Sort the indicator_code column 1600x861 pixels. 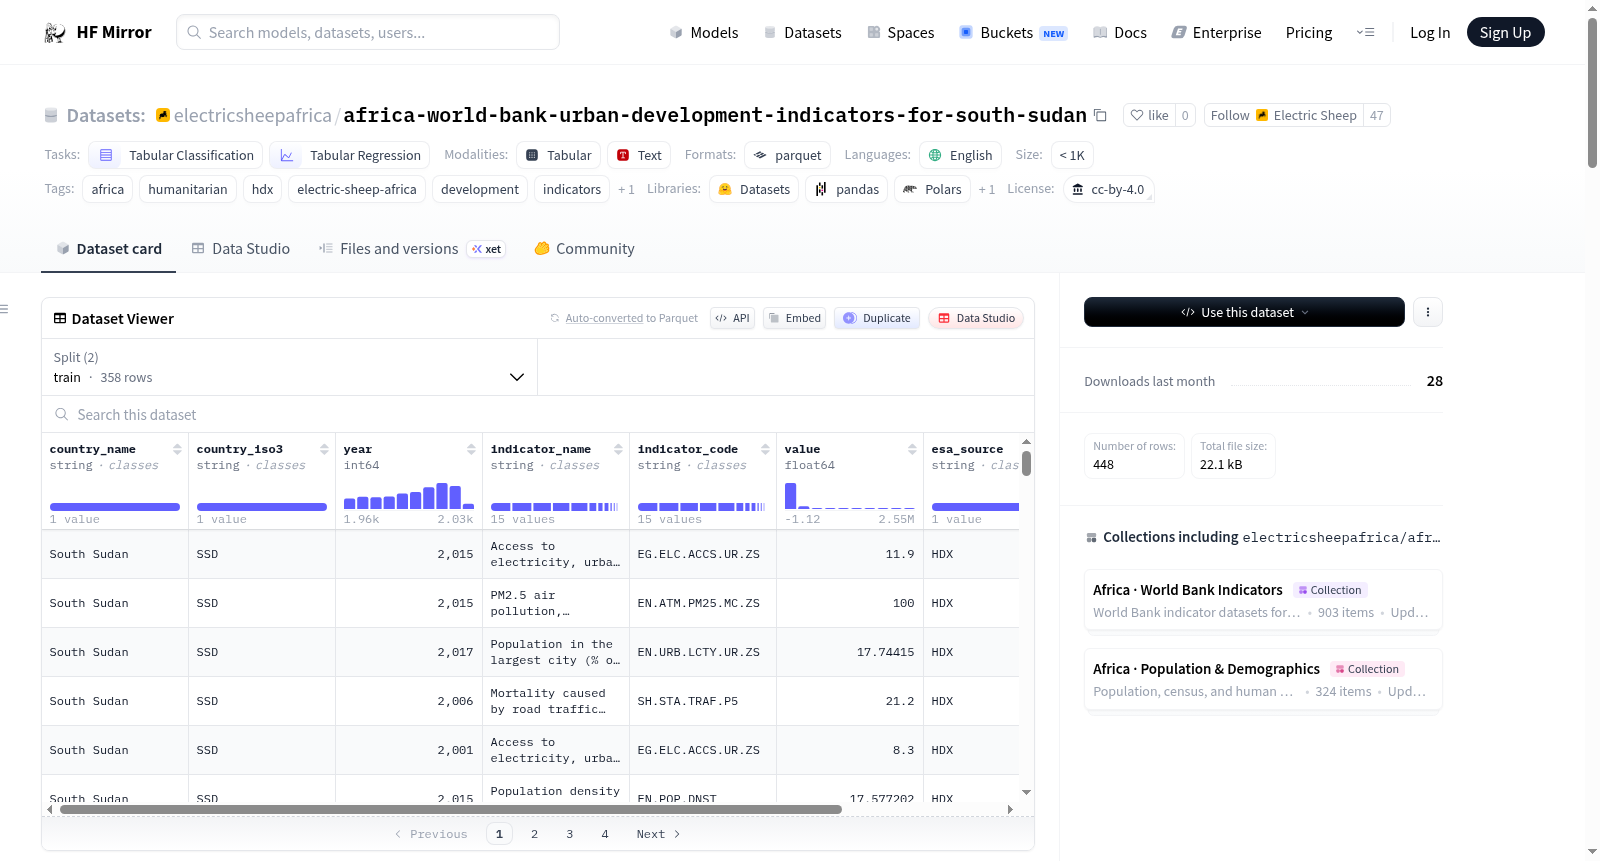[765, 449]
